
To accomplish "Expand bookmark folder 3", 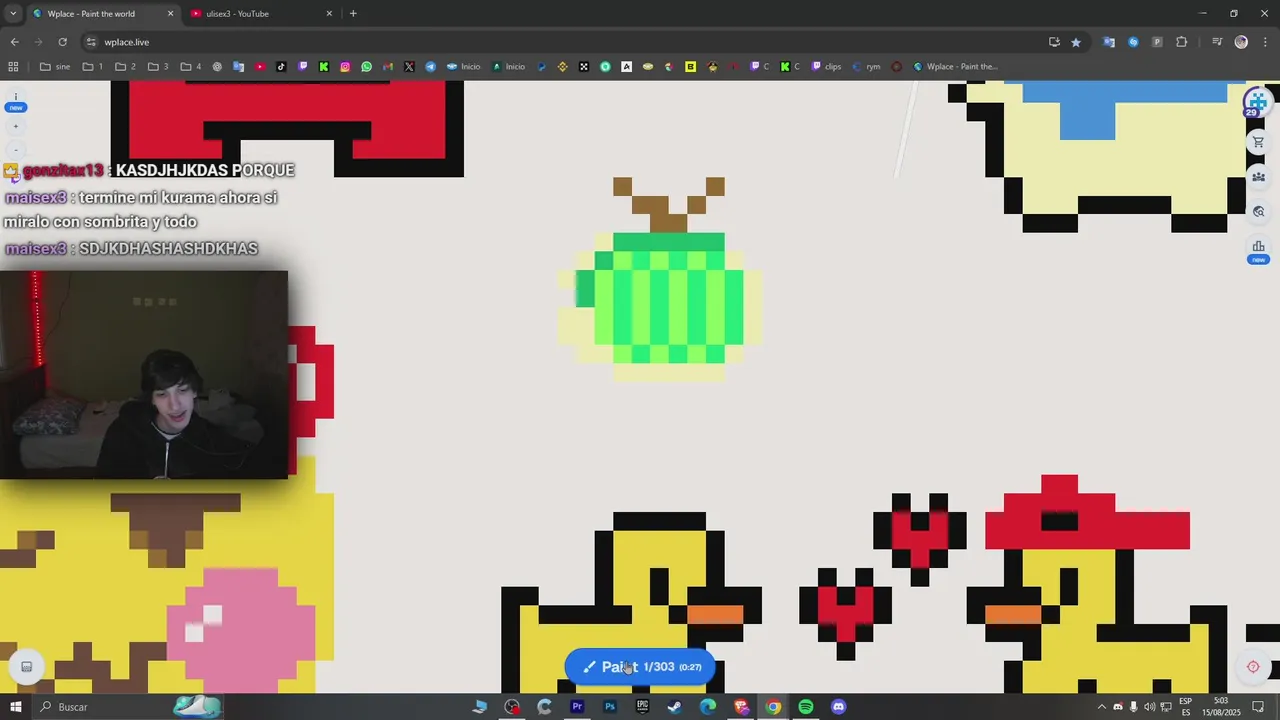I will click(158, 67).
